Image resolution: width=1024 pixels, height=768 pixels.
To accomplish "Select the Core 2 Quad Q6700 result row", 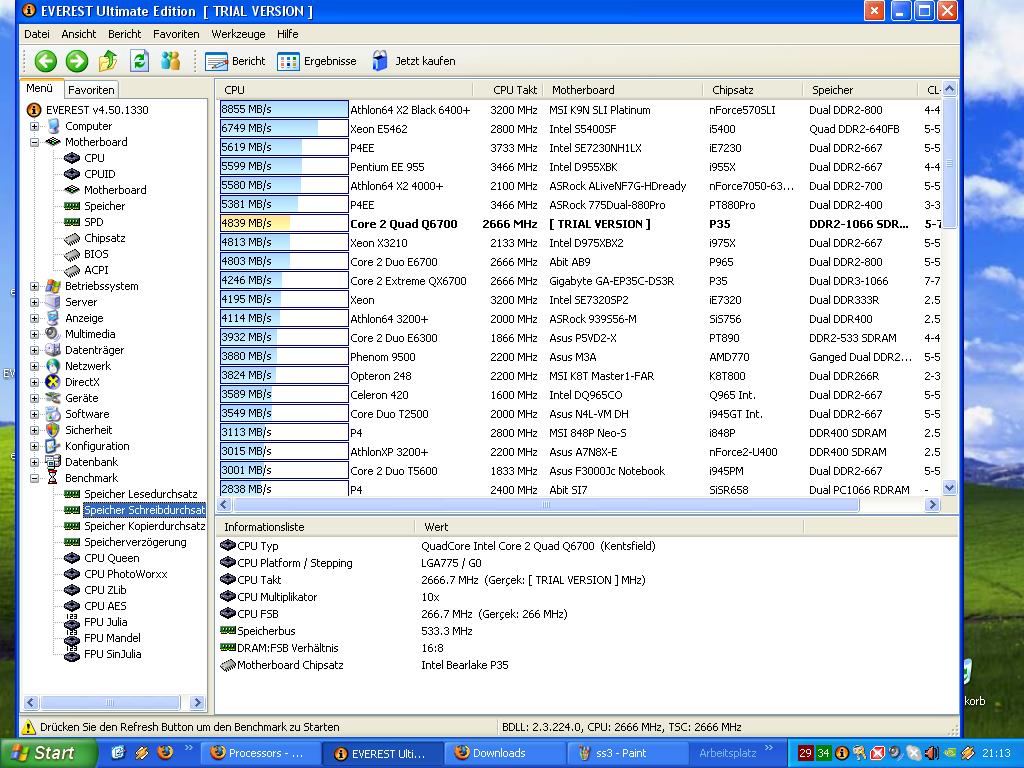I will tap(580, 224).
